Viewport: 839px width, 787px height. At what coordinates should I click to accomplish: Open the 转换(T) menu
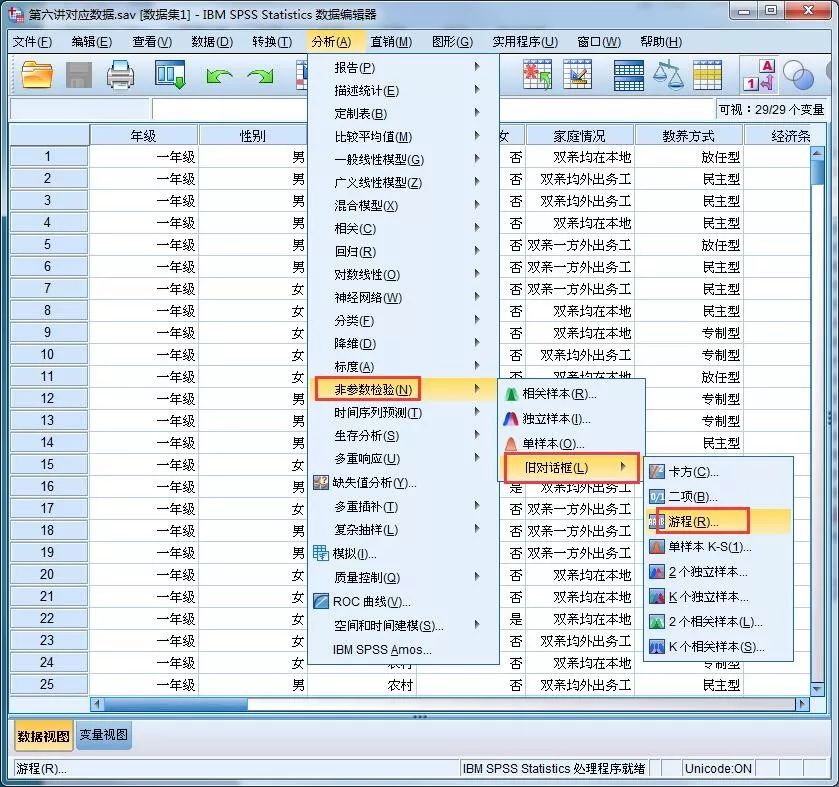tap(272, 42)
